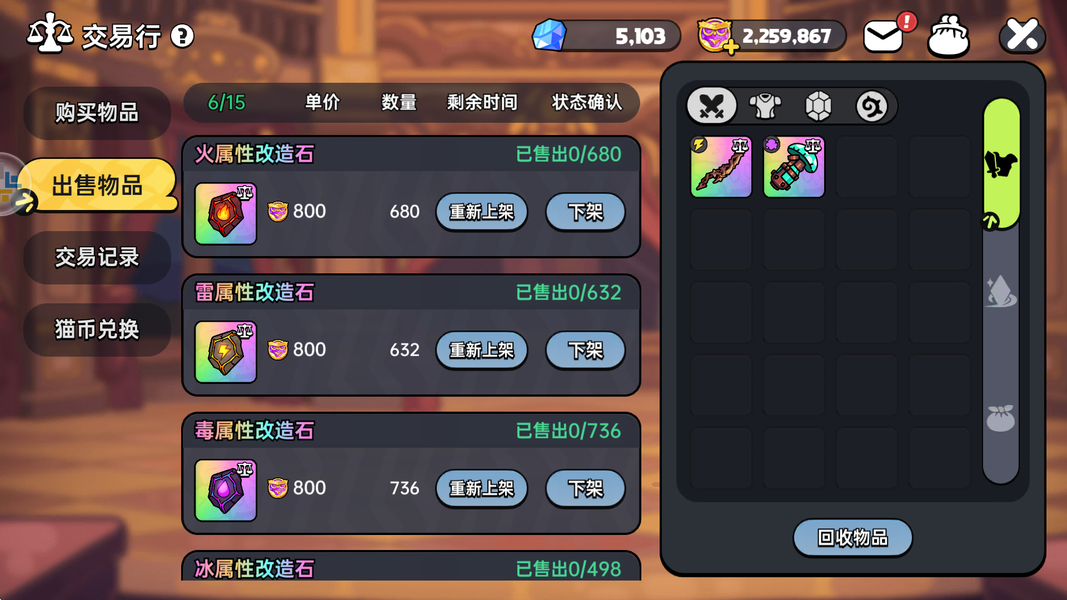Select the green equipment side category

pos(1002,163)
